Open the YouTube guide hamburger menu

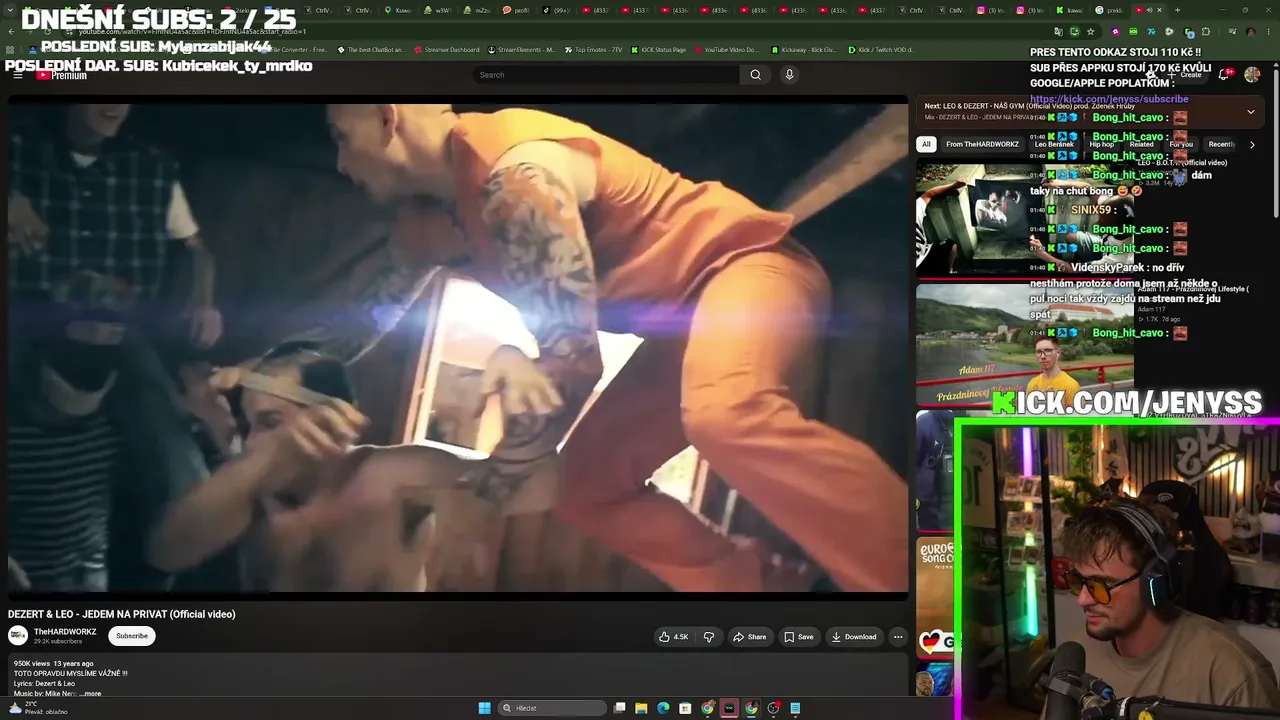(x=17, y=75)
